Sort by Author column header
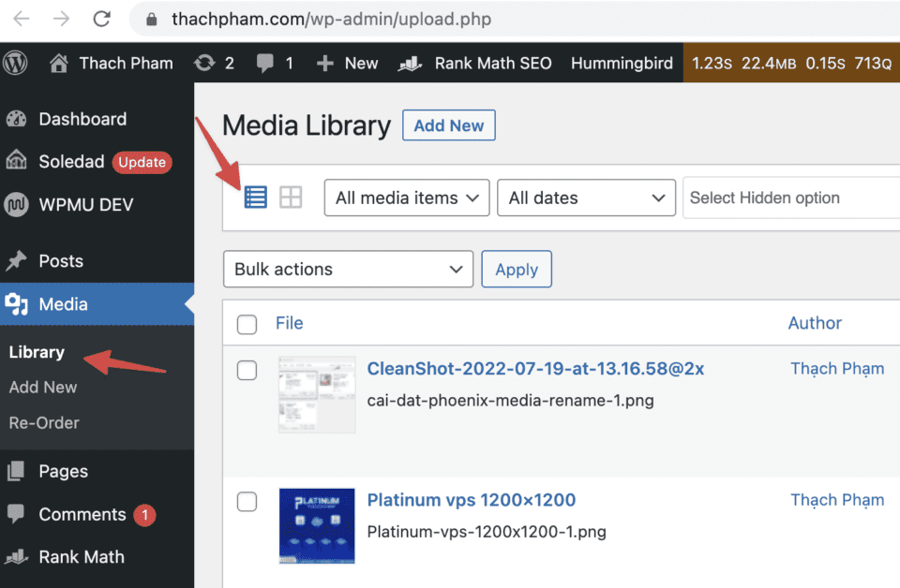Image resolution: width=900 pixels, height=588 pixels. pyautogui.click(x=814, y=323)
